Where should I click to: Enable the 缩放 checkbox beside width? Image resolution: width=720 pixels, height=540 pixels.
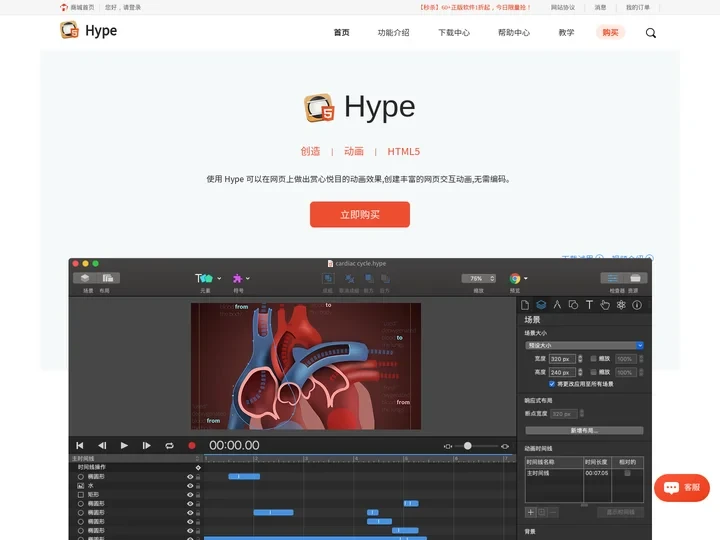pos(593,359)
